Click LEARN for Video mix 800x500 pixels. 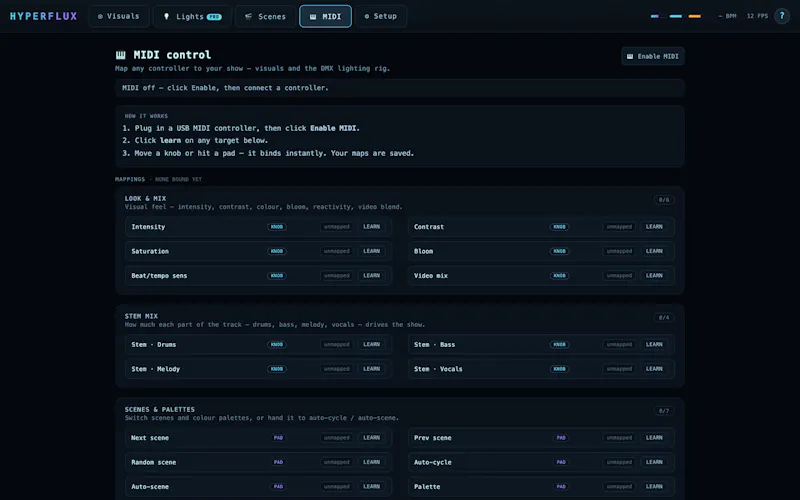[654, 276]
